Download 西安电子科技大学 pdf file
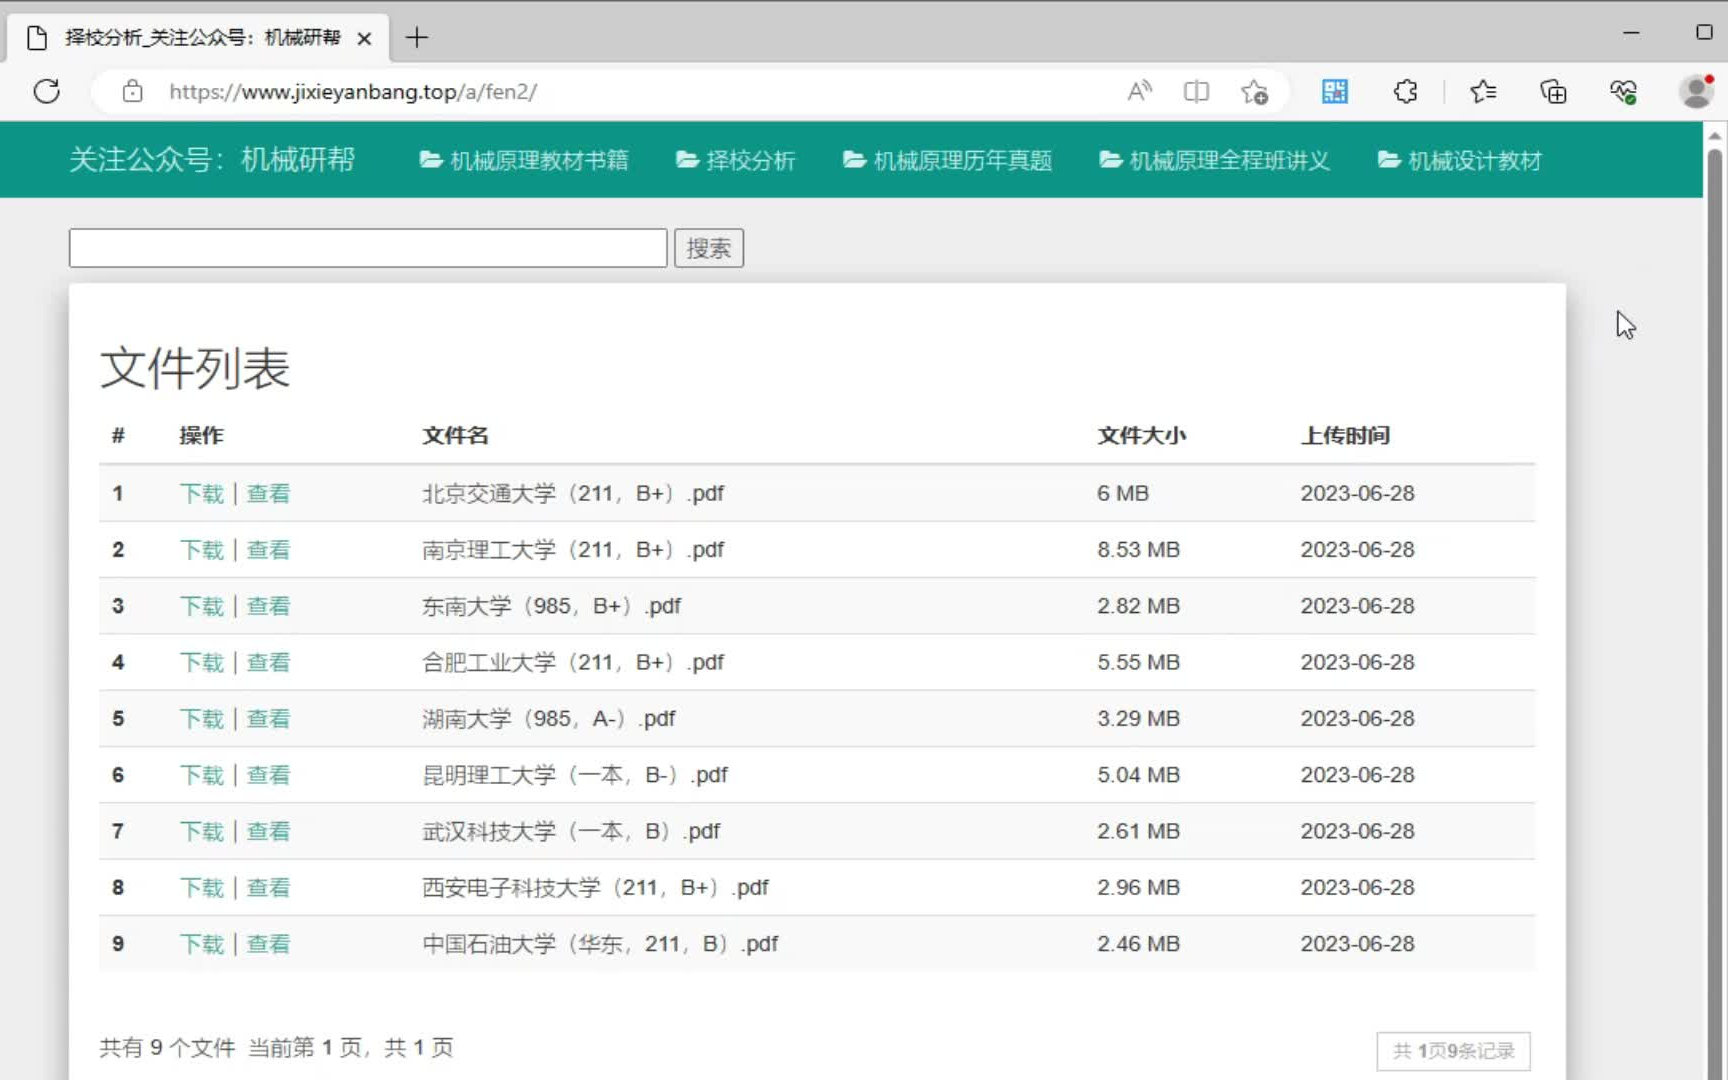 click(202, 887)
